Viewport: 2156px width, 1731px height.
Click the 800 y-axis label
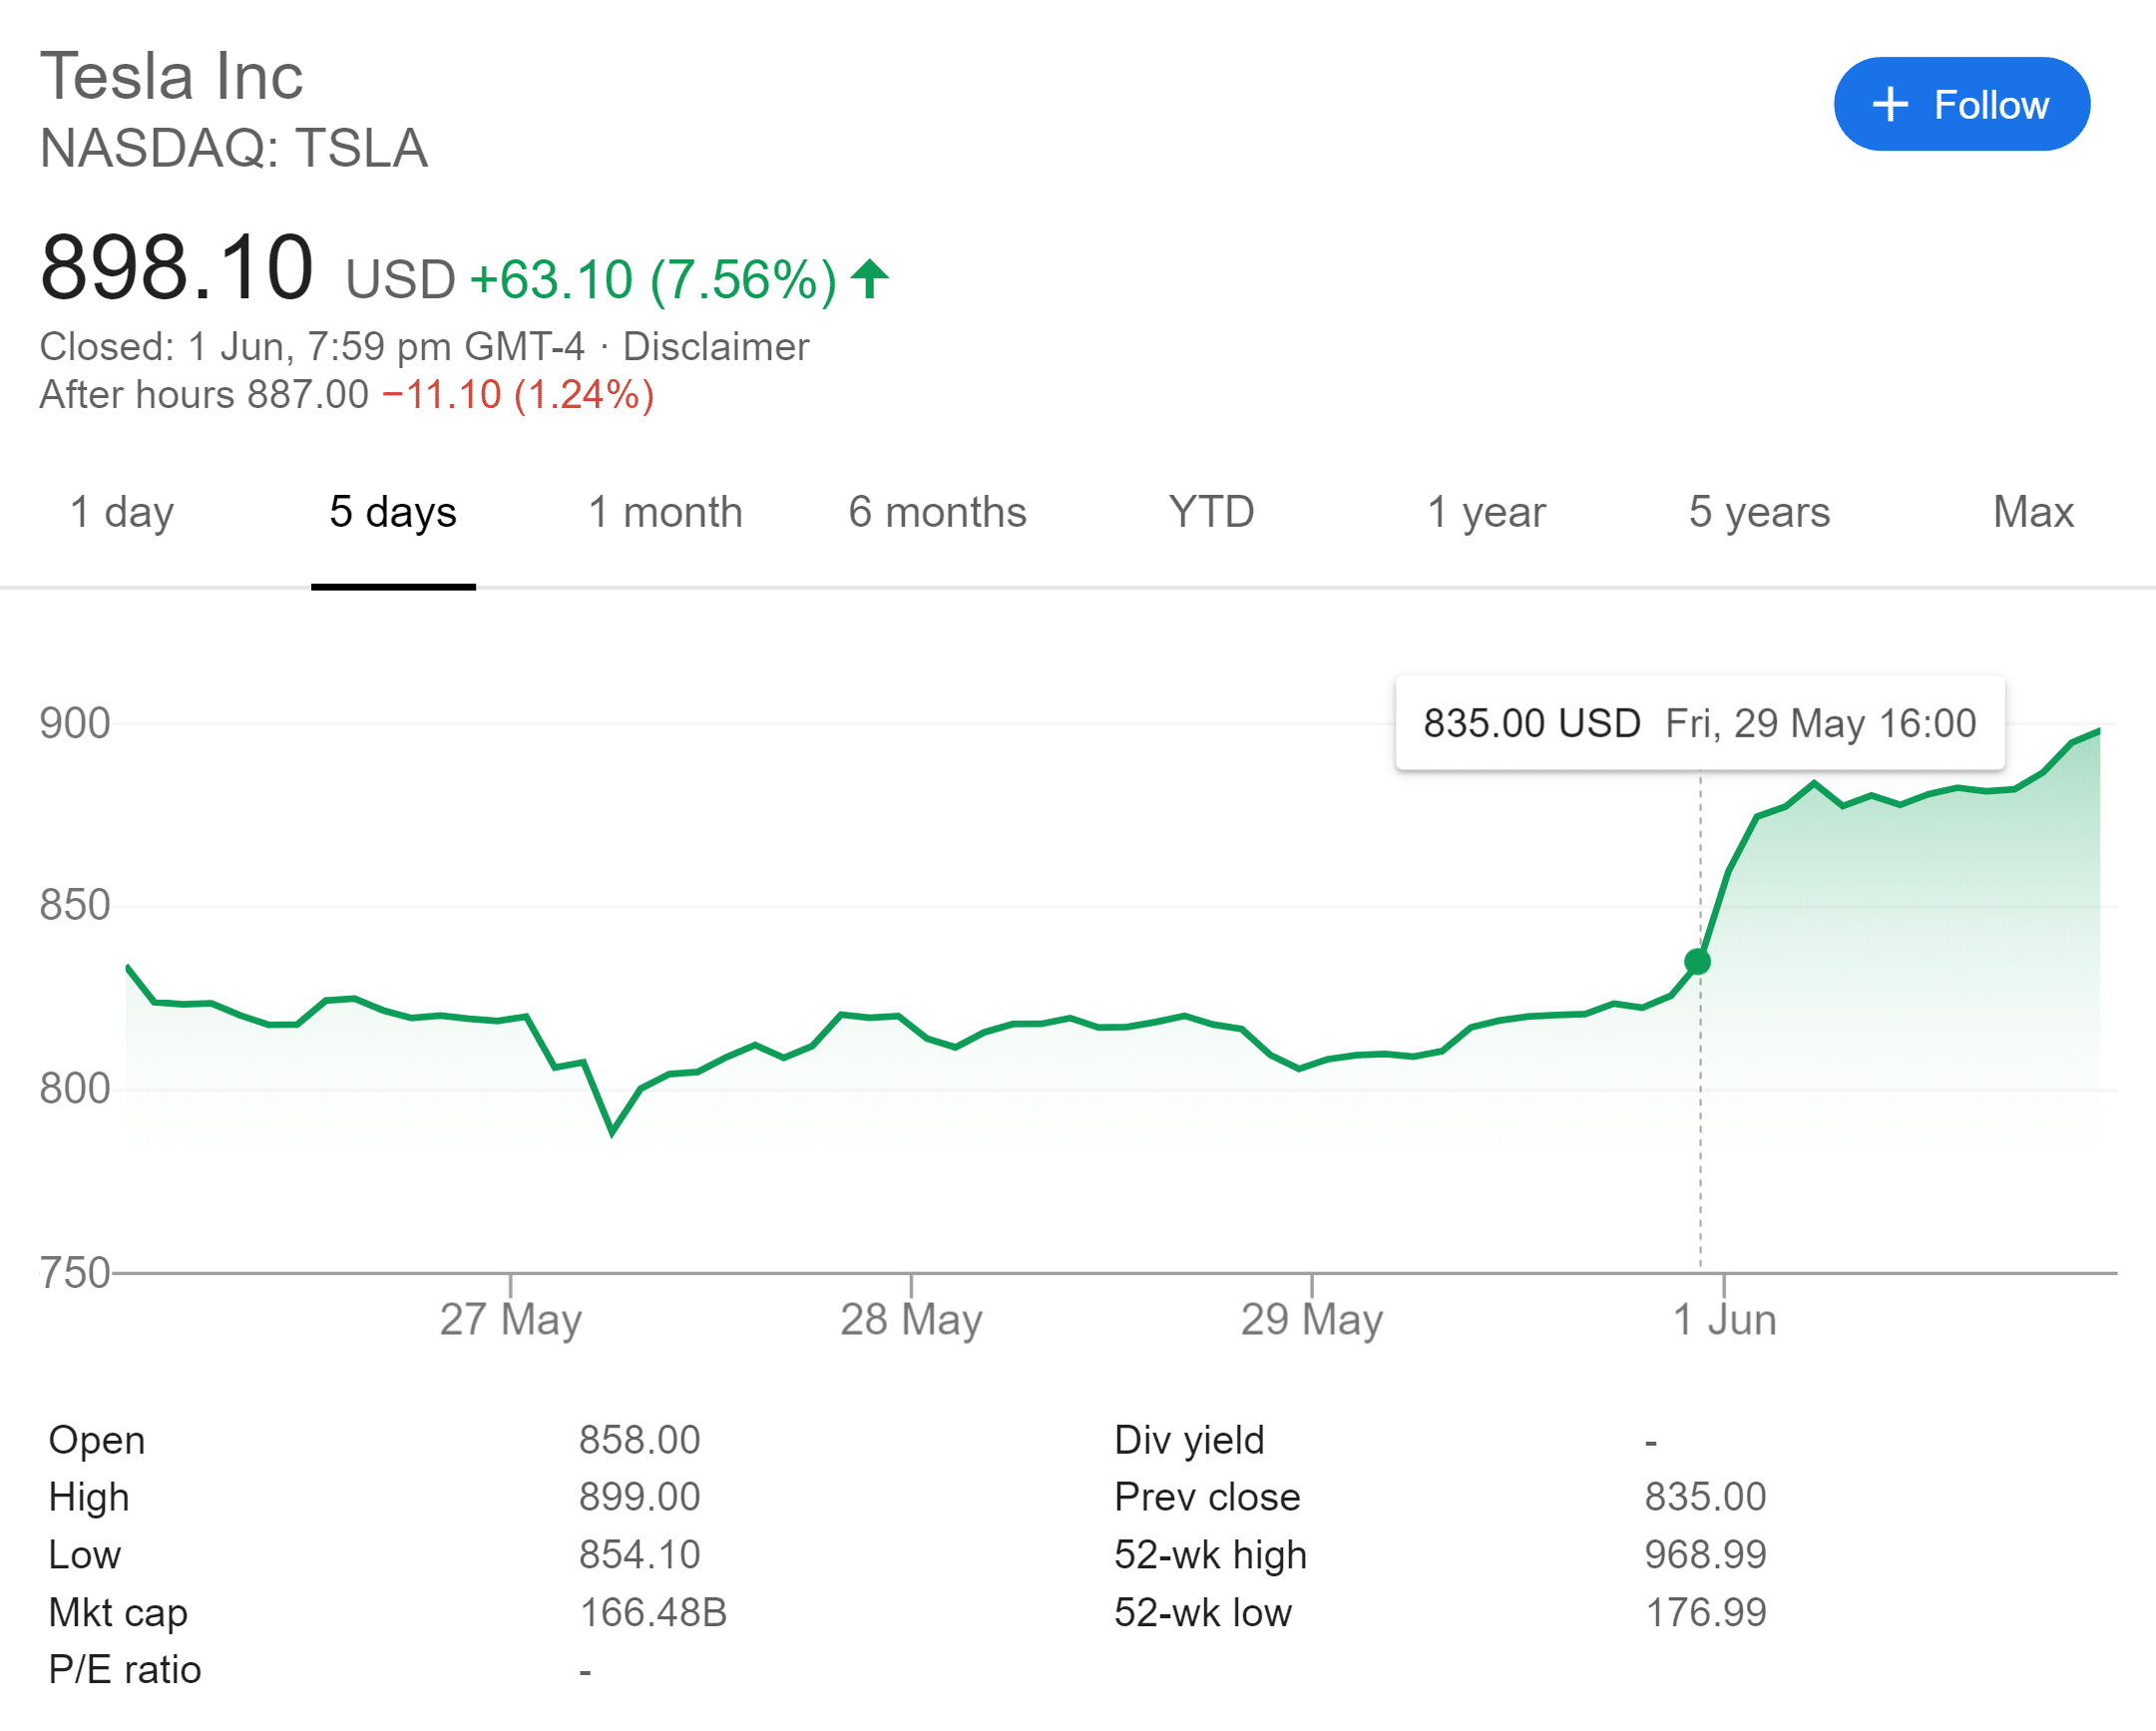point(75,1088)
